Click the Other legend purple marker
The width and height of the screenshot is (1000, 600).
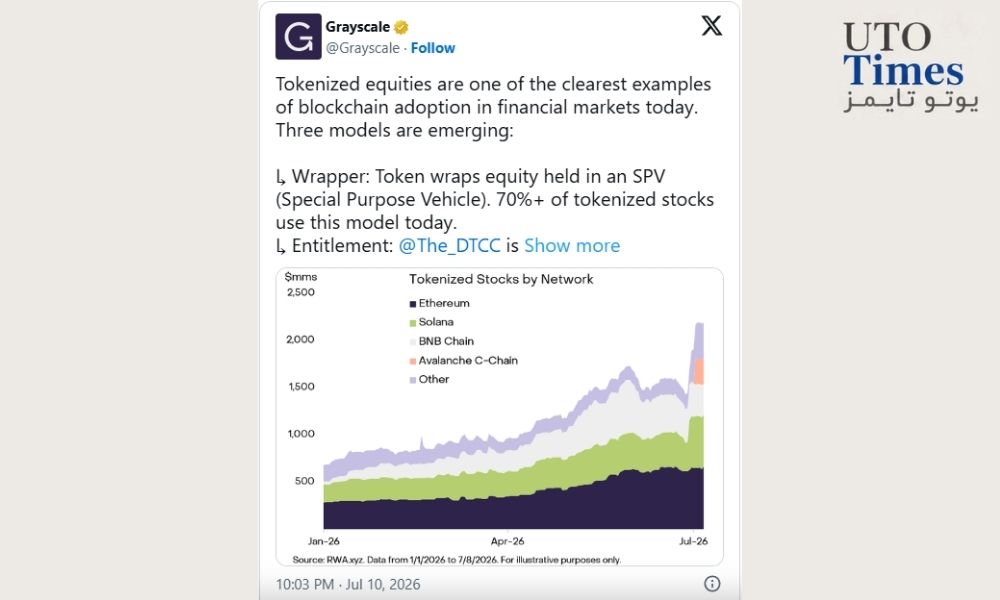coord(413,380)
